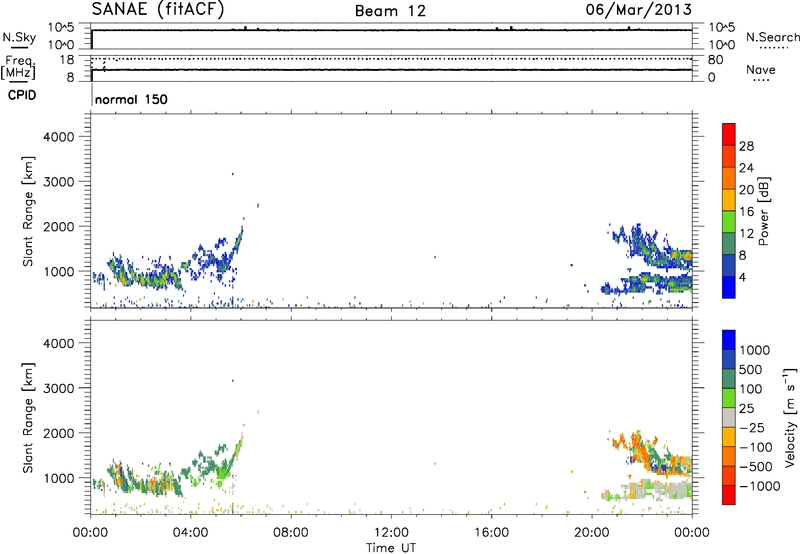Click the Freq. [MHz] axis label

19,68
